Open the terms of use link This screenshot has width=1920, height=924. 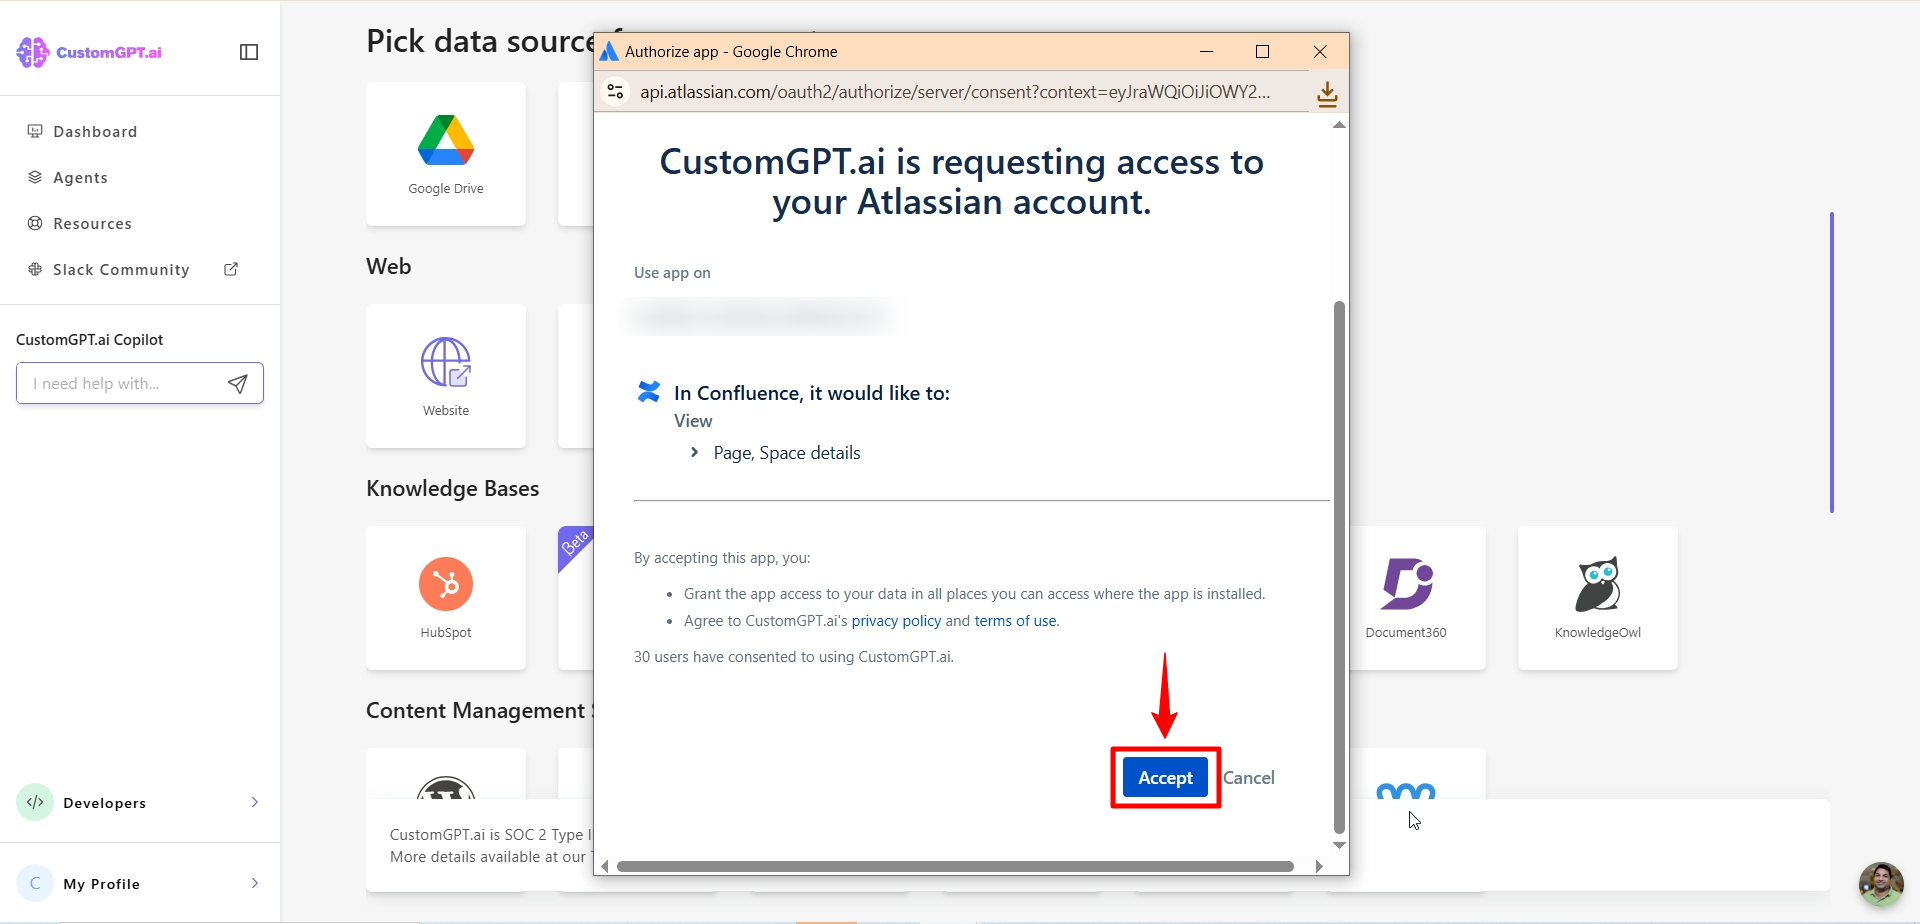pyautogui.click(x=1015, y=621)
